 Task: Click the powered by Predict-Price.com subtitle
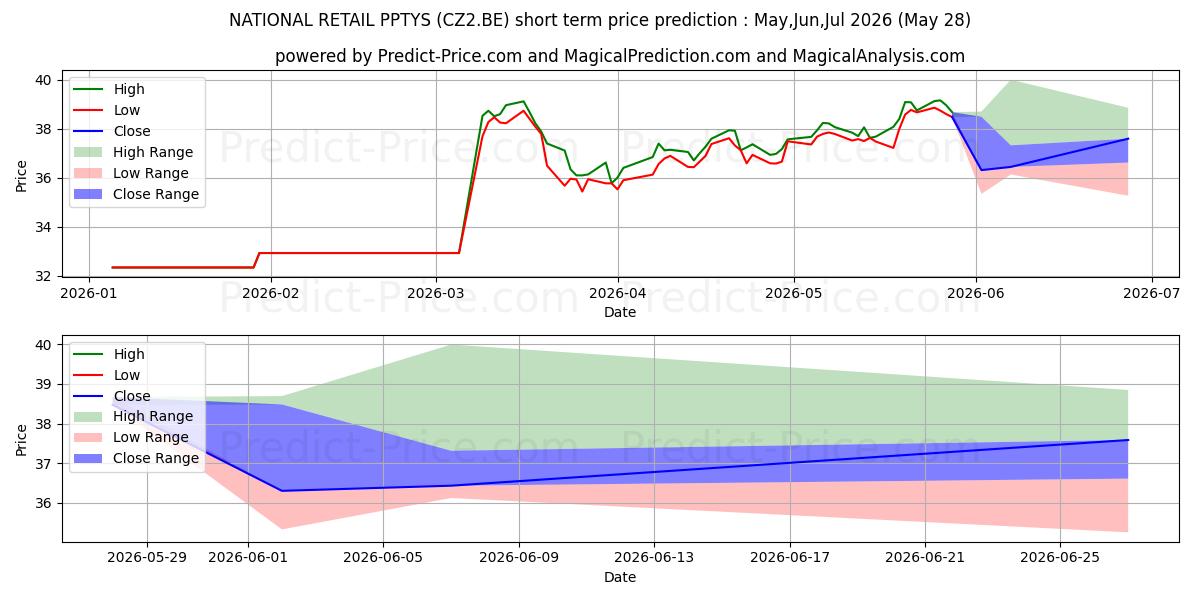(620, 57)
